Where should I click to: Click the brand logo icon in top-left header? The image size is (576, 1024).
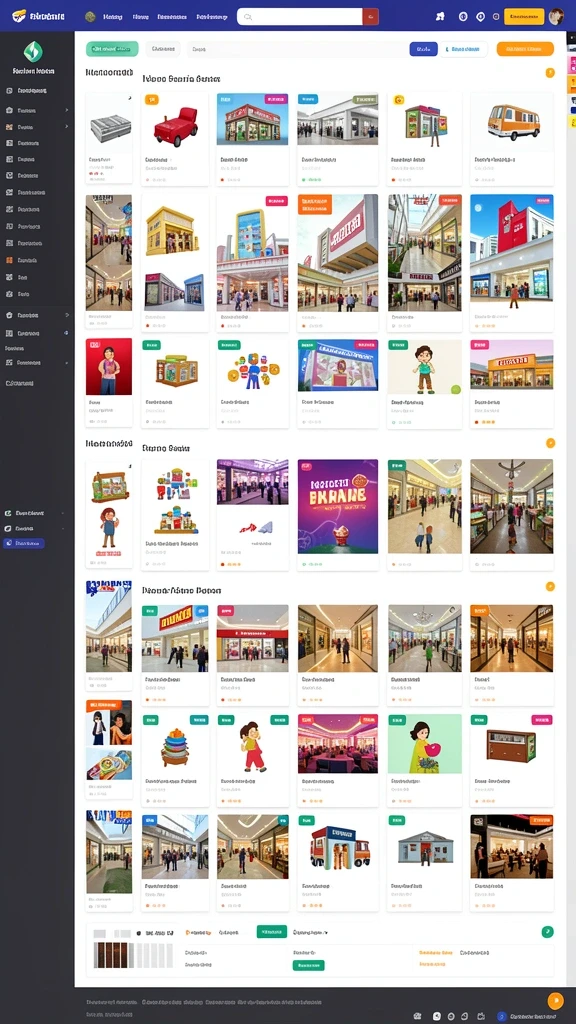point(19,16)
